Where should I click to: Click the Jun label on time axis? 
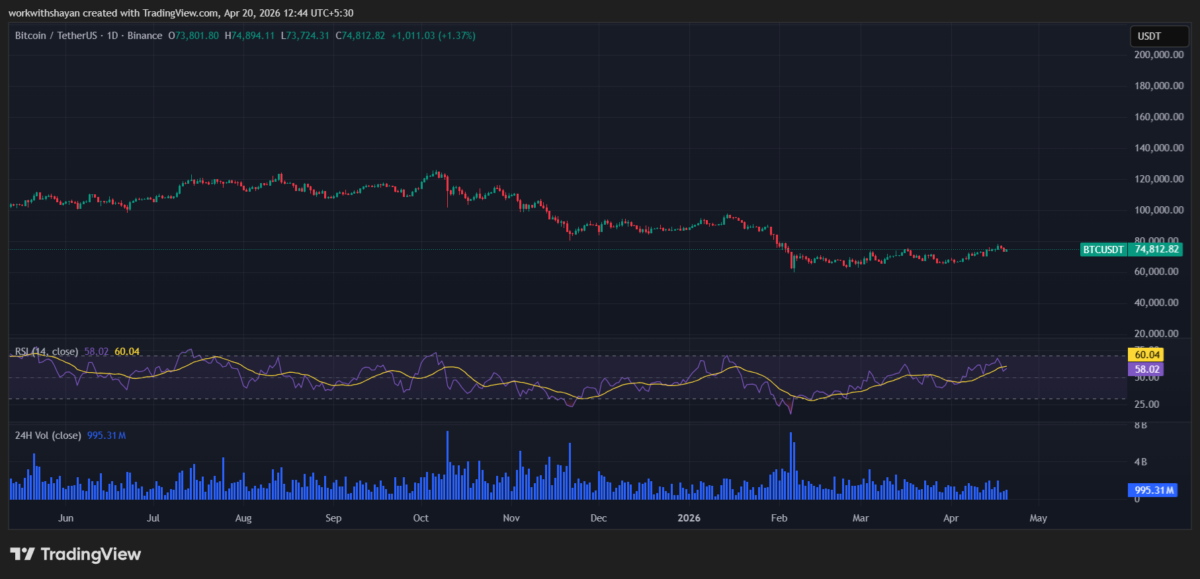coord(67,519)
